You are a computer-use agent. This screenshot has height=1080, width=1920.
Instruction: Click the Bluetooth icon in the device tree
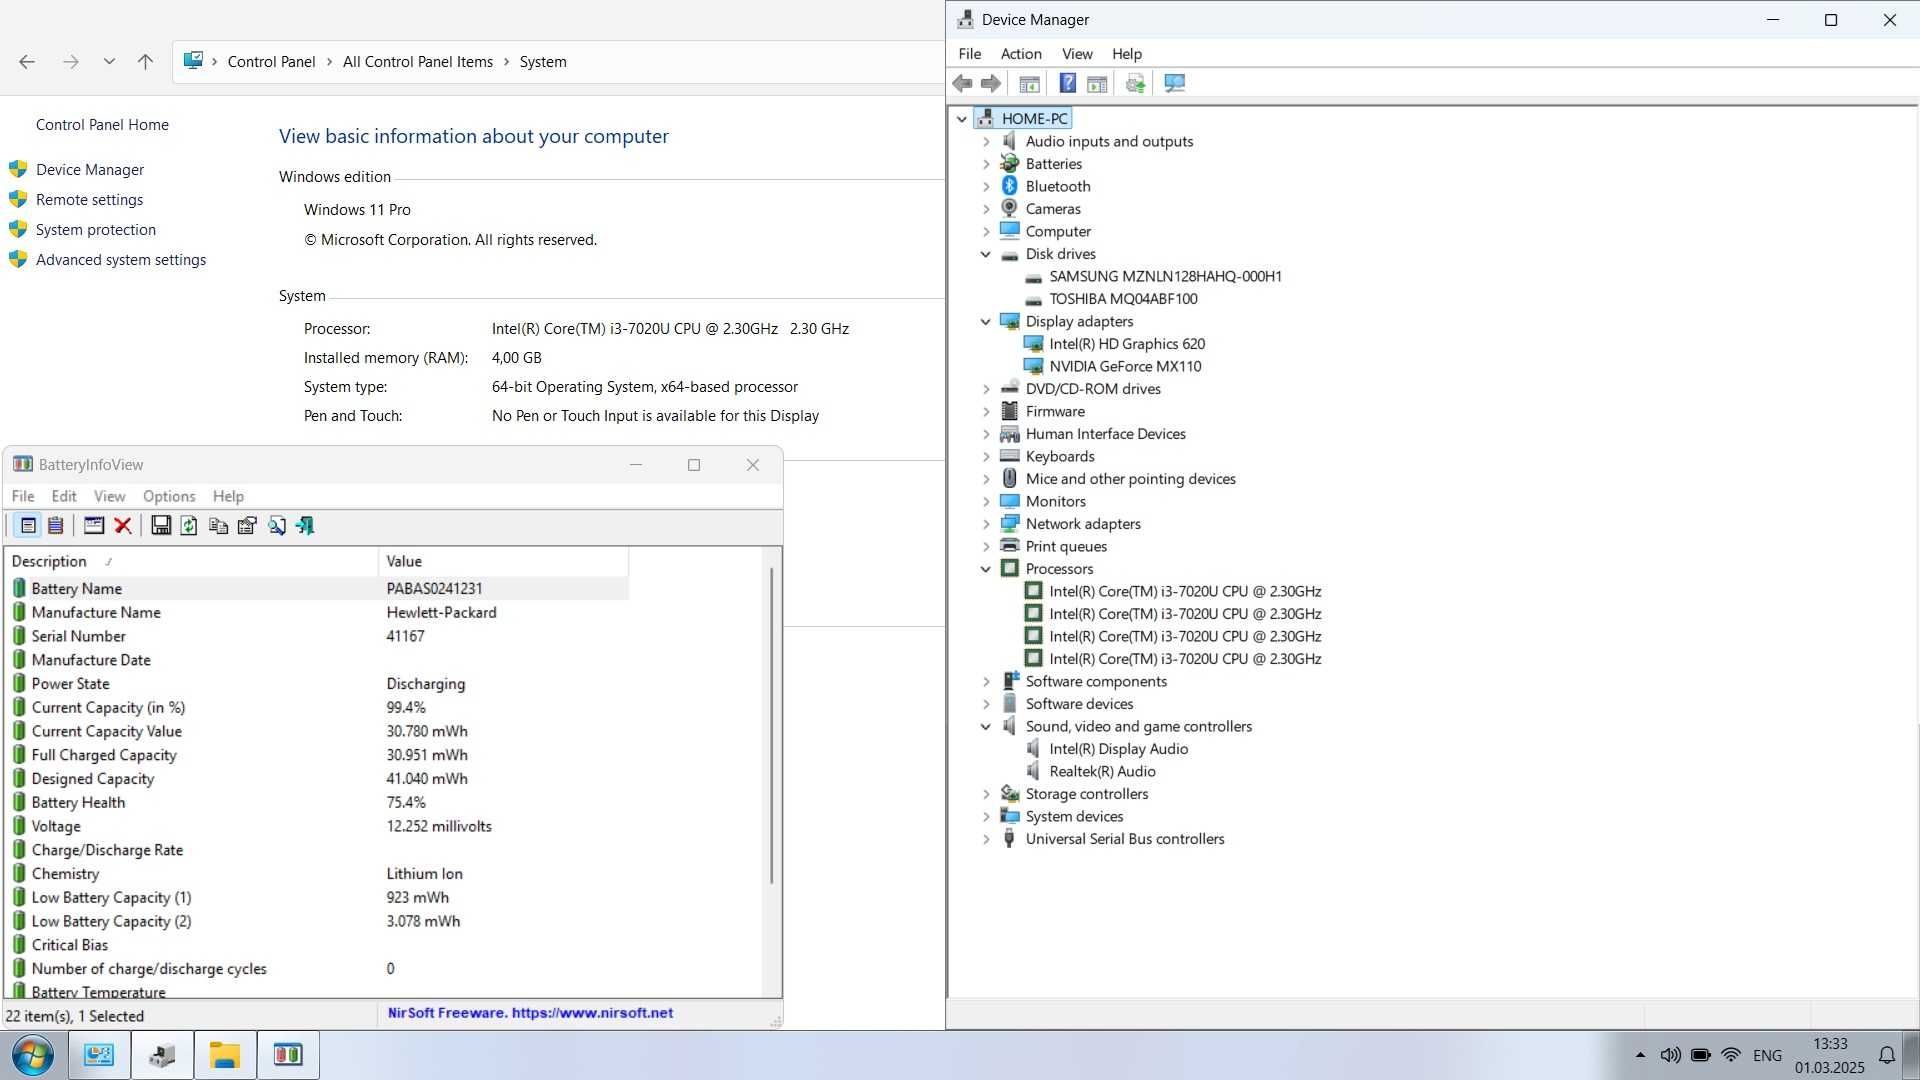(1010, 186)
